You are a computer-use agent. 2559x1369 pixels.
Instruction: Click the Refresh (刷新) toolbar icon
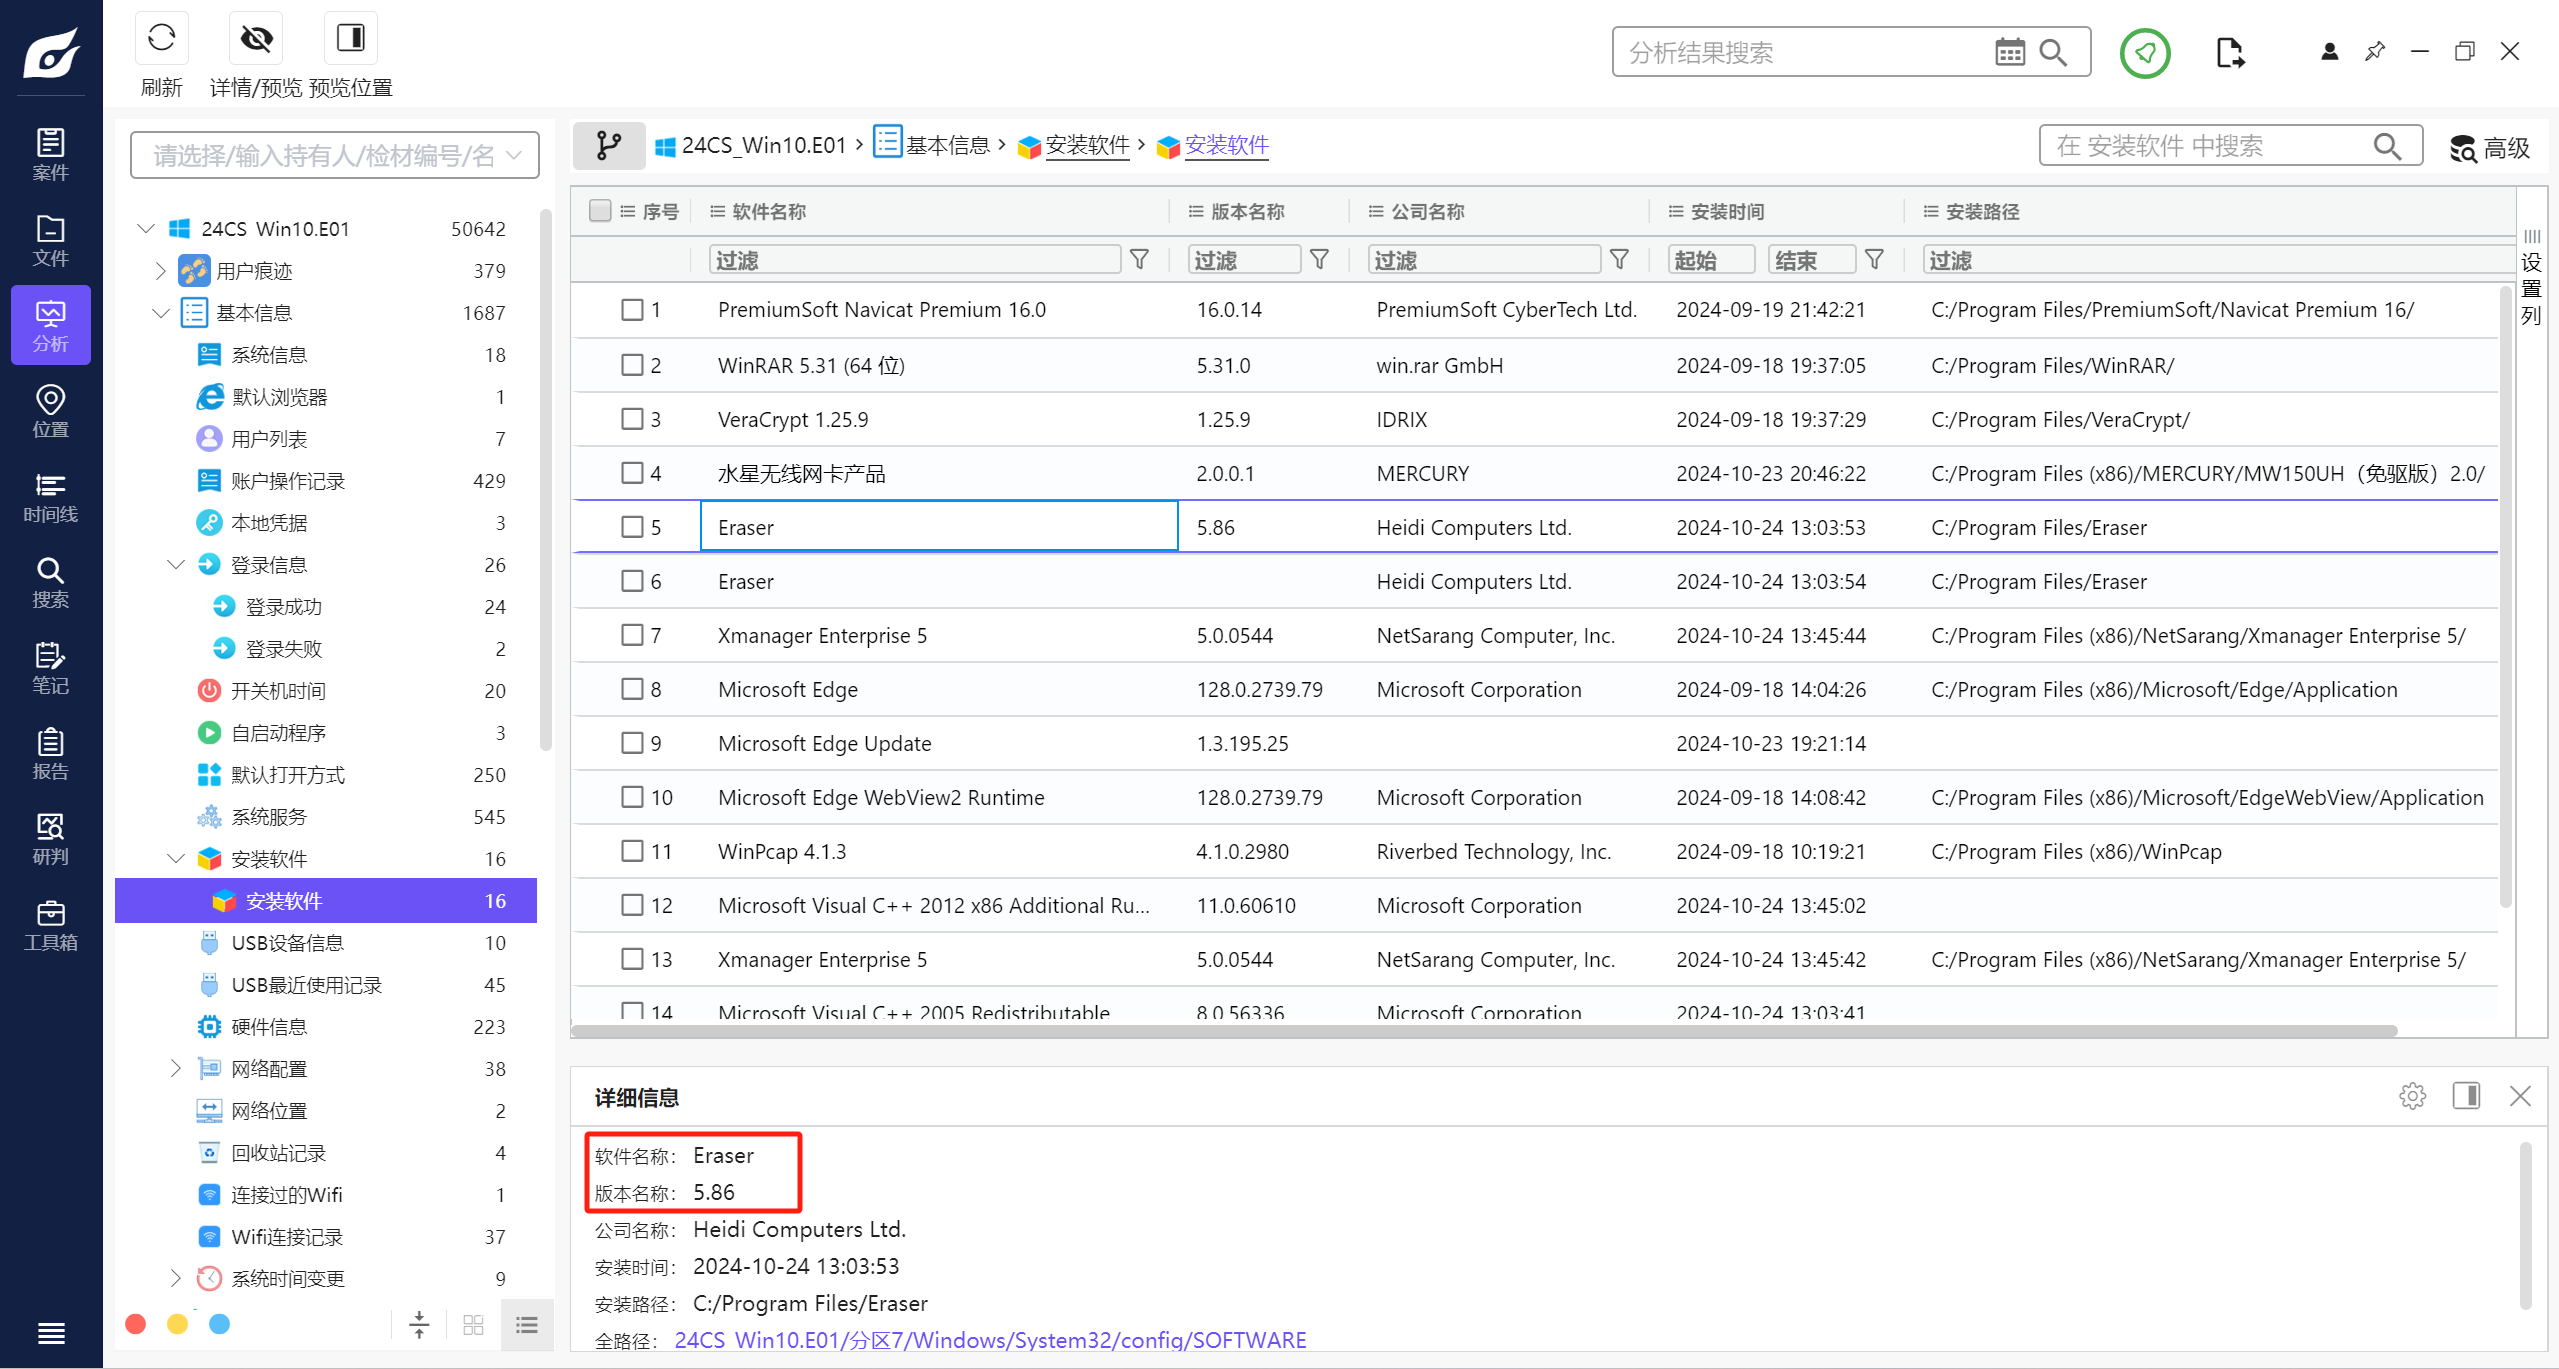point(161,38)
